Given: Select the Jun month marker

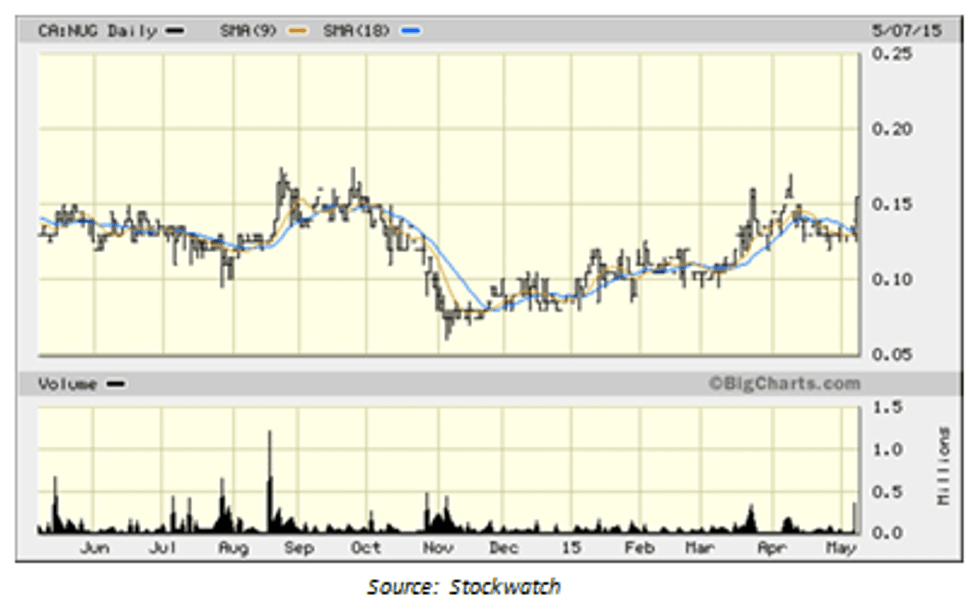Looking at the screenshot, I should [x=93, y=548].
